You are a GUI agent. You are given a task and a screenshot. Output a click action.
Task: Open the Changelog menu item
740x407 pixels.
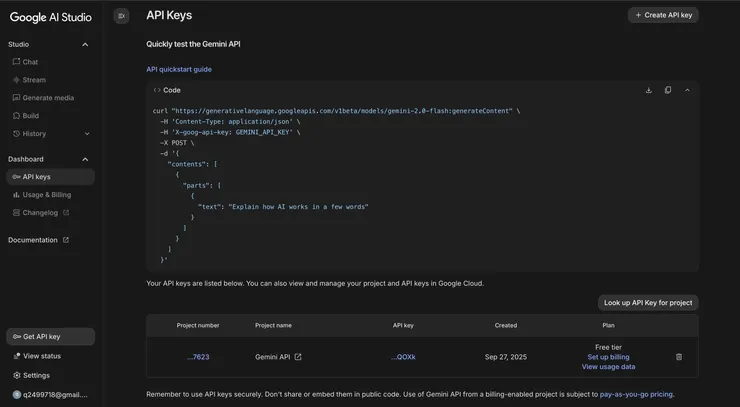click(x=41, y=213)
